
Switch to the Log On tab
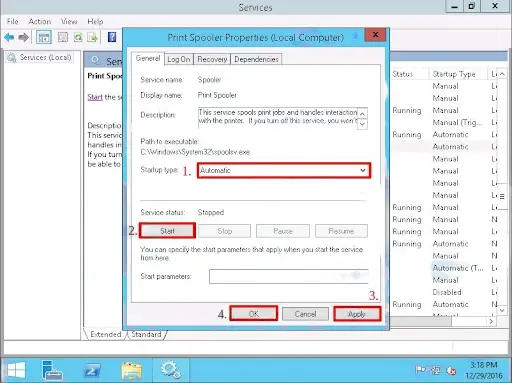(x=179, y=59)
